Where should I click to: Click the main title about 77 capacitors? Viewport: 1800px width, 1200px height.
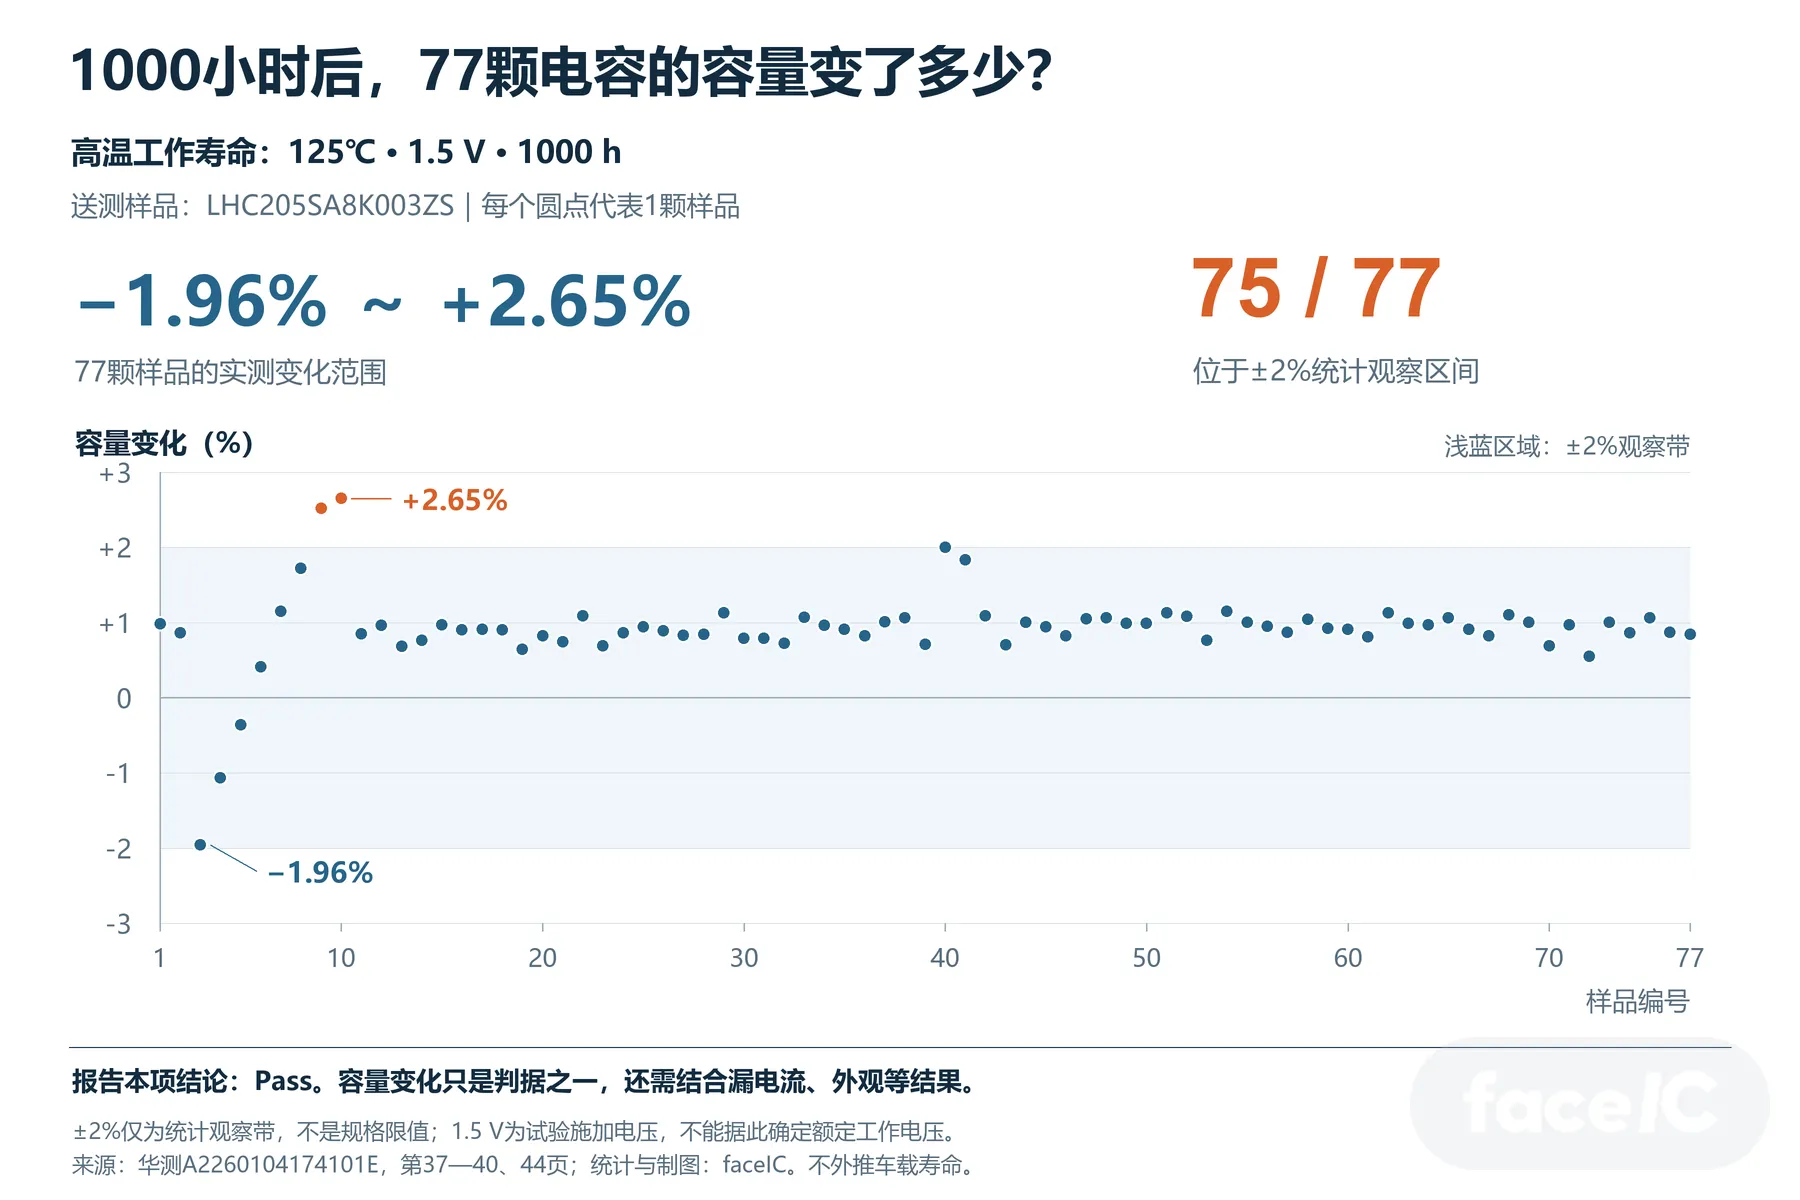point(561,71)
